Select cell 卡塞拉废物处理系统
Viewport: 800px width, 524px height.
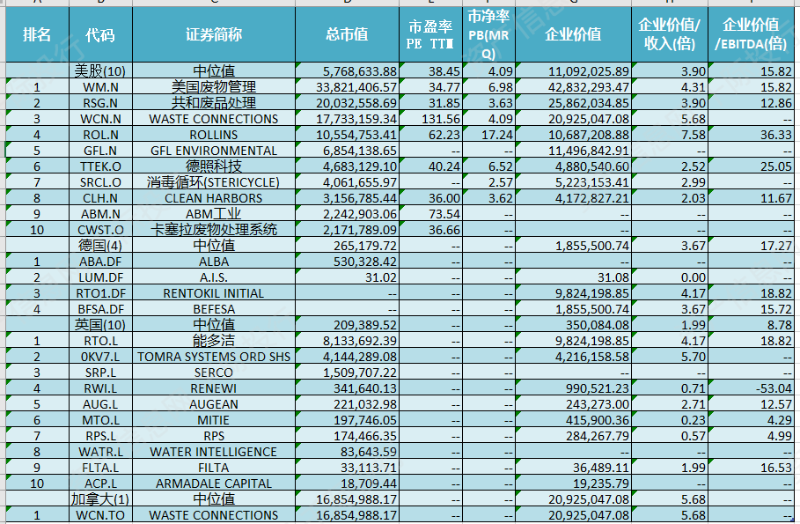(214, 229)
